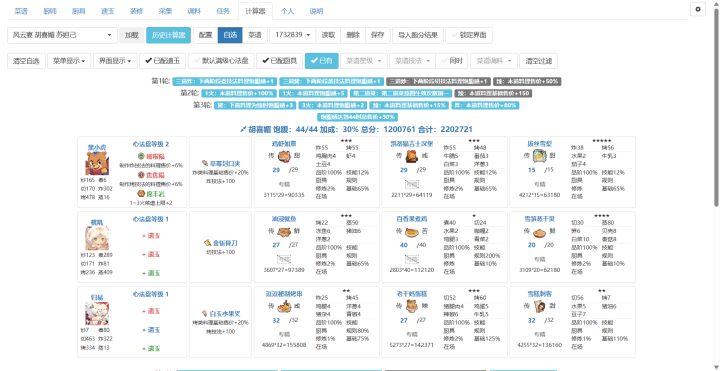Click dish icon in the 5273*27=142371 card
This screenshot has height=371, width=720.
pos(411,306)
